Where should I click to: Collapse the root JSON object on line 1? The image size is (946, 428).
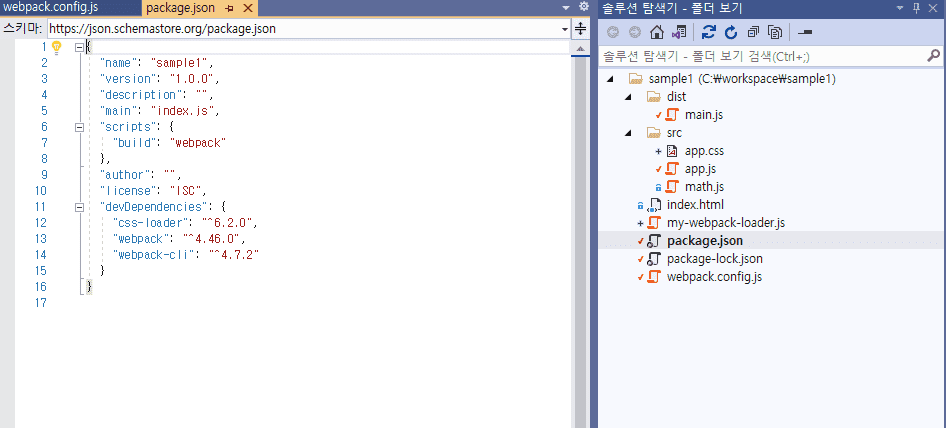point(79,46)
